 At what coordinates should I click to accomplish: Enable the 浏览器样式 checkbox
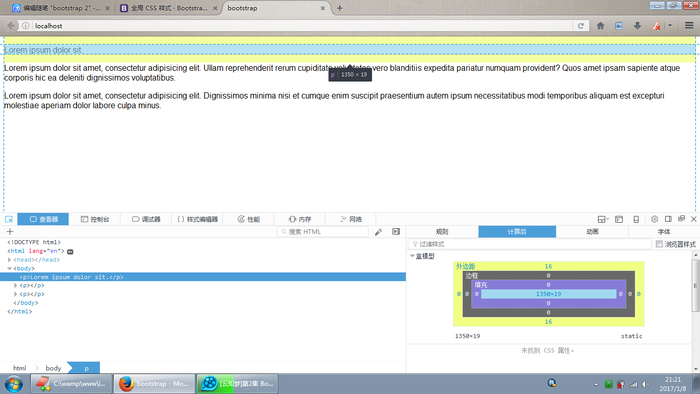tap(659, 244)
